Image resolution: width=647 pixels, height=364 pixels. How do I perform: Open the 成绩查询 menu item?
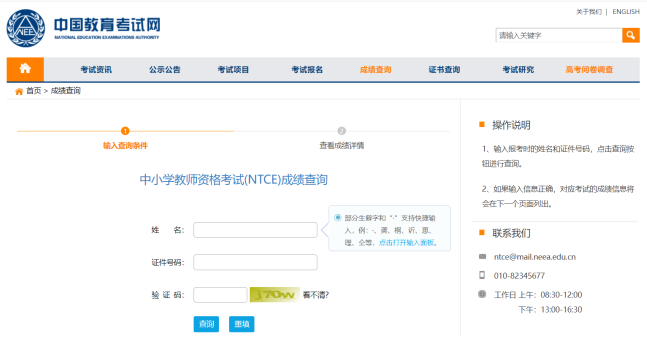click(375, 69)
